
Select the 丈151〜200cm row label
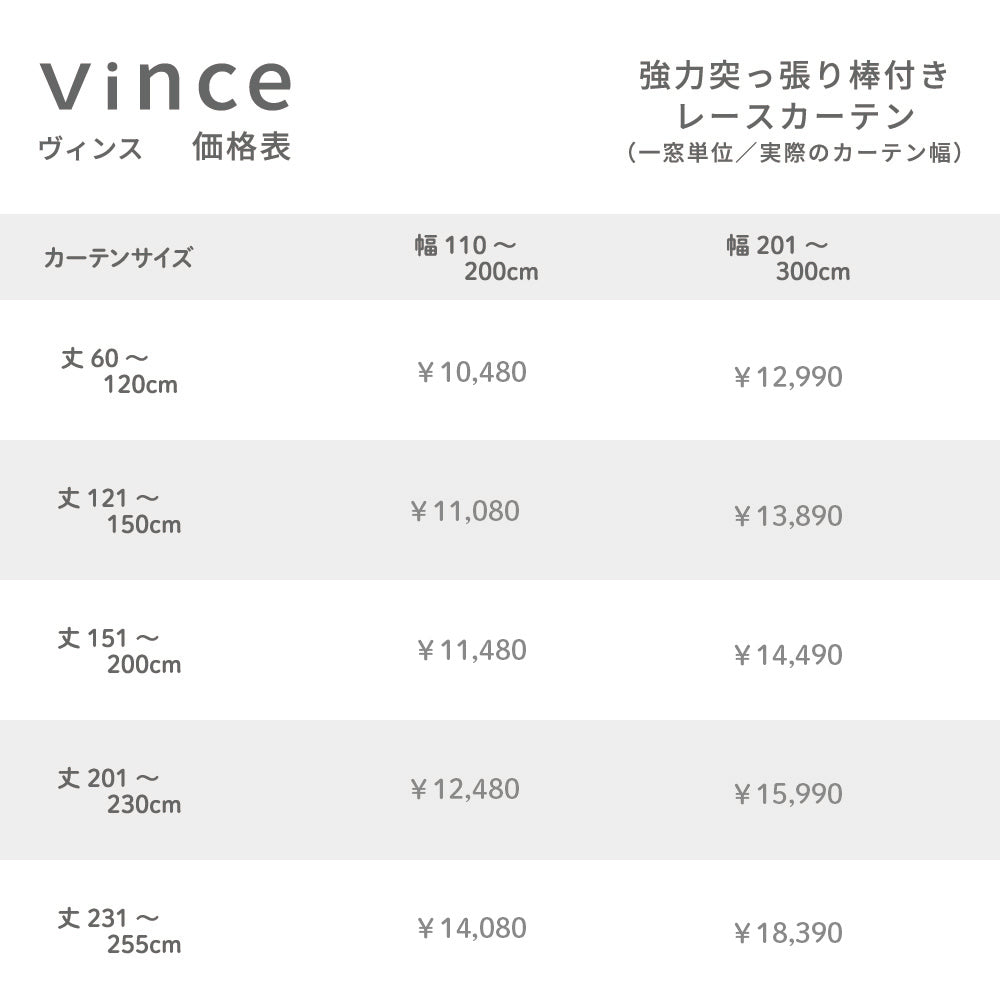coord(119,650)
